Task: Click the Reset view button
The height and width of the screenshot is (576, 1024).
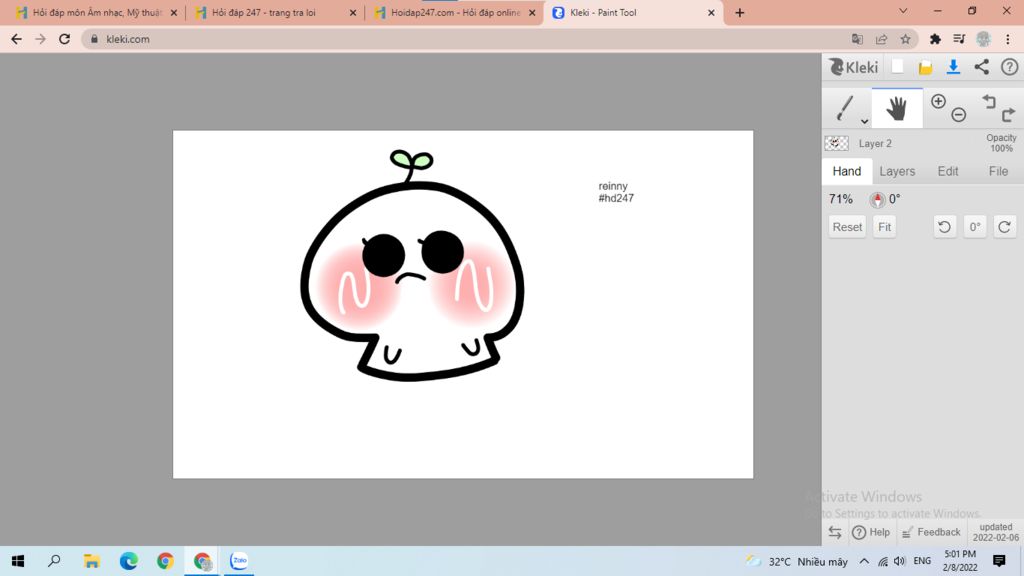Action: (x=847, y=227)
